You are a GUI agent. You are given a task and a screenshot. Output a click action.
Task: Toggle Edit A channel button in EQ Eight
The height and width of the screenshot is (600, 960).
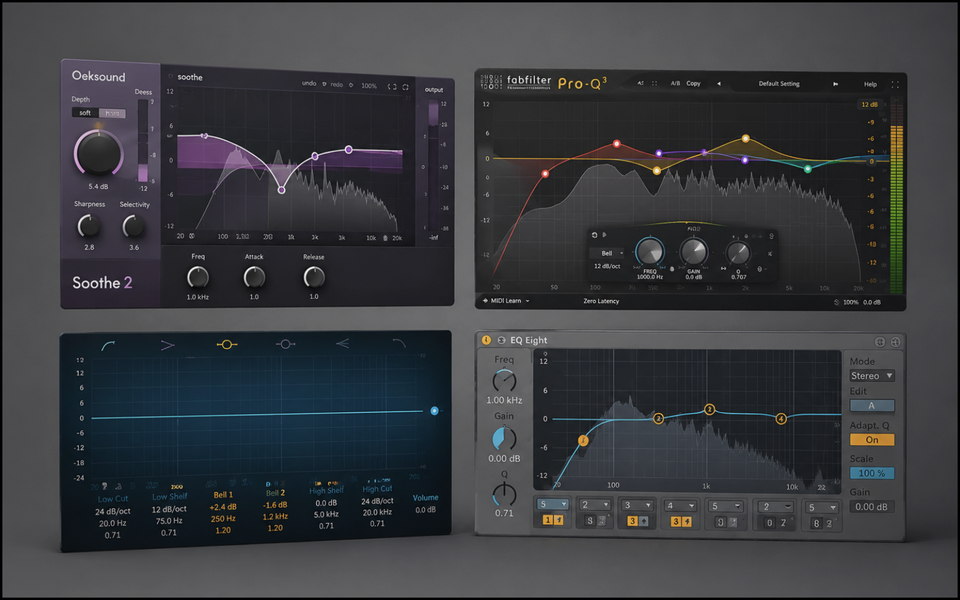pos(872,405)
